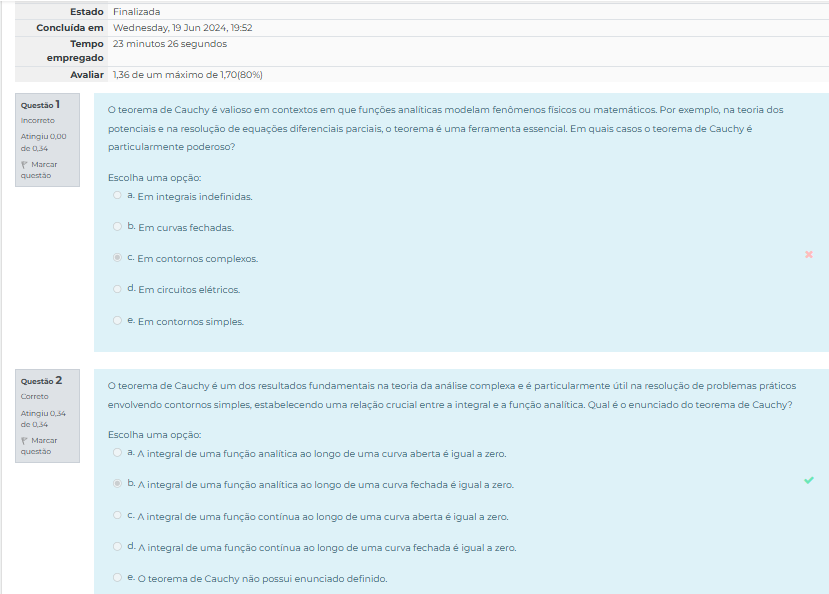Click the Questão 2 question paragraph text
Image resolution: width=829 pixels, height=594 pixels.
(x=452, y=395)
